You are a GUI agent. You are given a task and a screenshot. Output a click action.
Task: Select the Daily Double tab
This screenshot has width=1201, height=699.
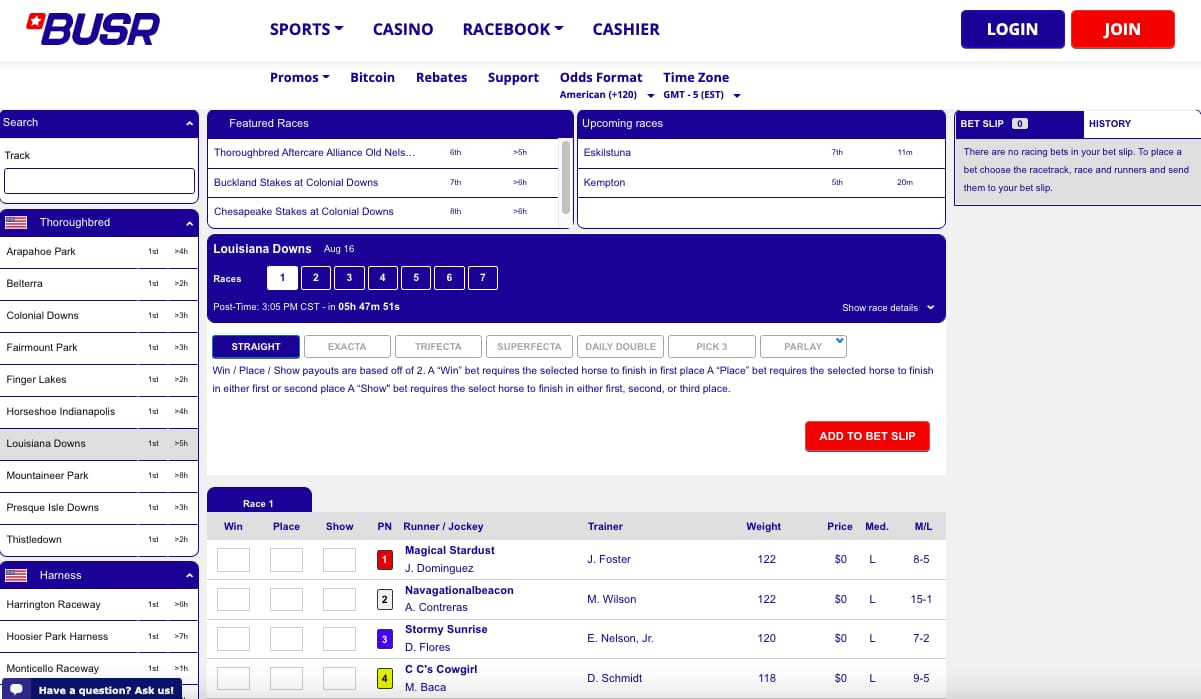coord(621,346)
